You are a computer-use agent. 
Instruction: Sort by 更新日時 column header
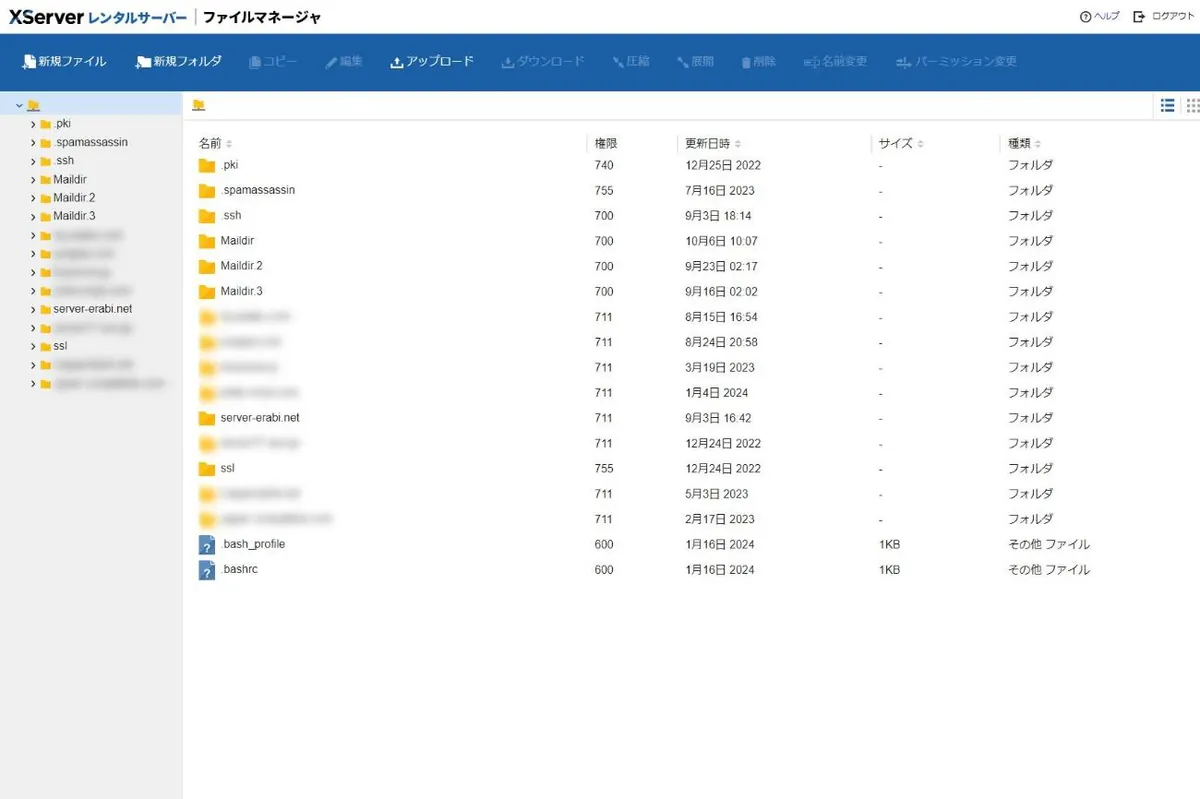713,144
